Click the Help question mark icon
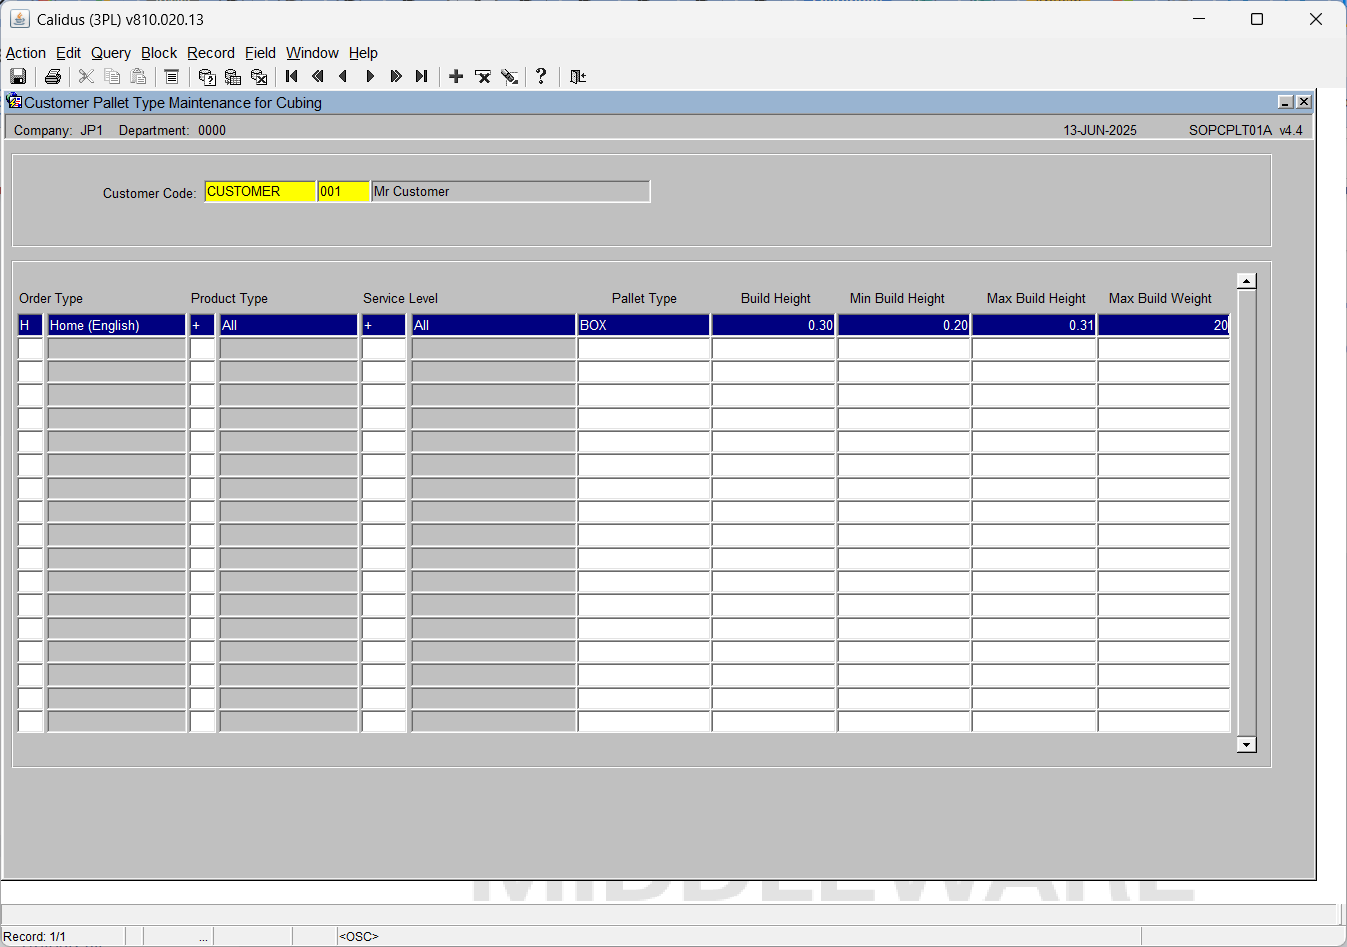1347x947 pixels. coord(541,76)
